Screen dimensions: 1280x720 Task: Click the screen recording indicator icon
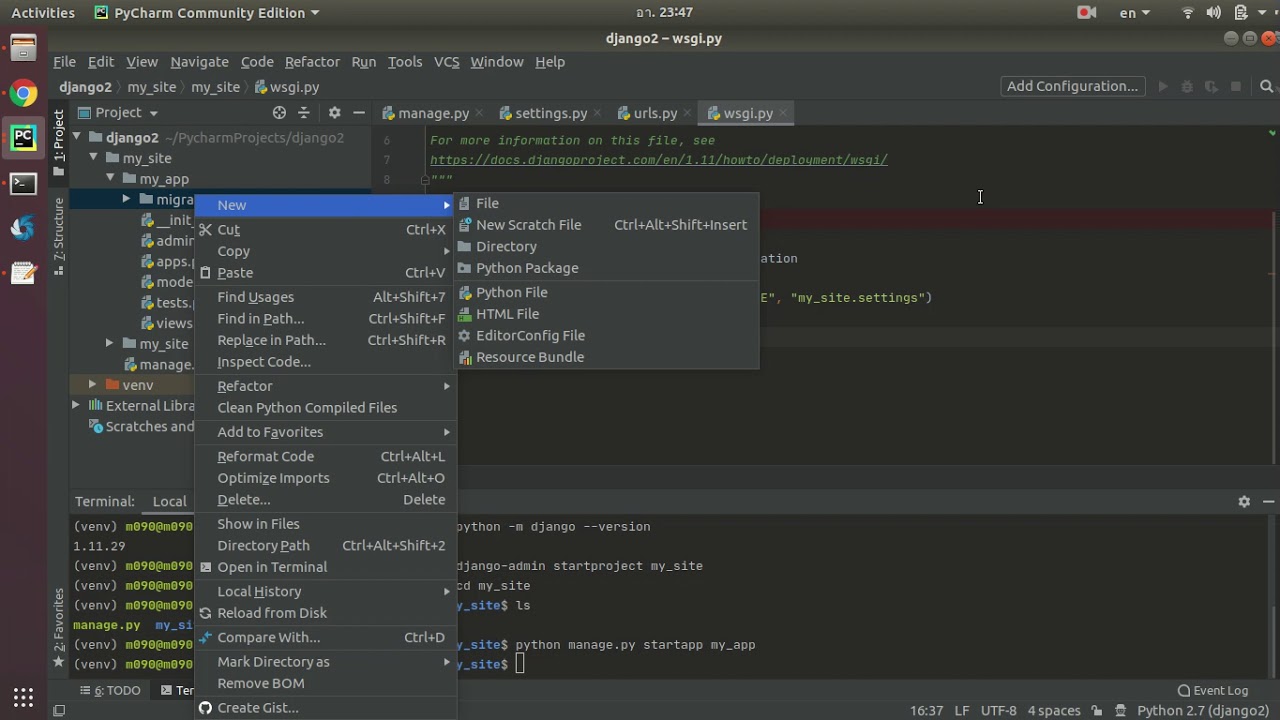click(1086, 13)
